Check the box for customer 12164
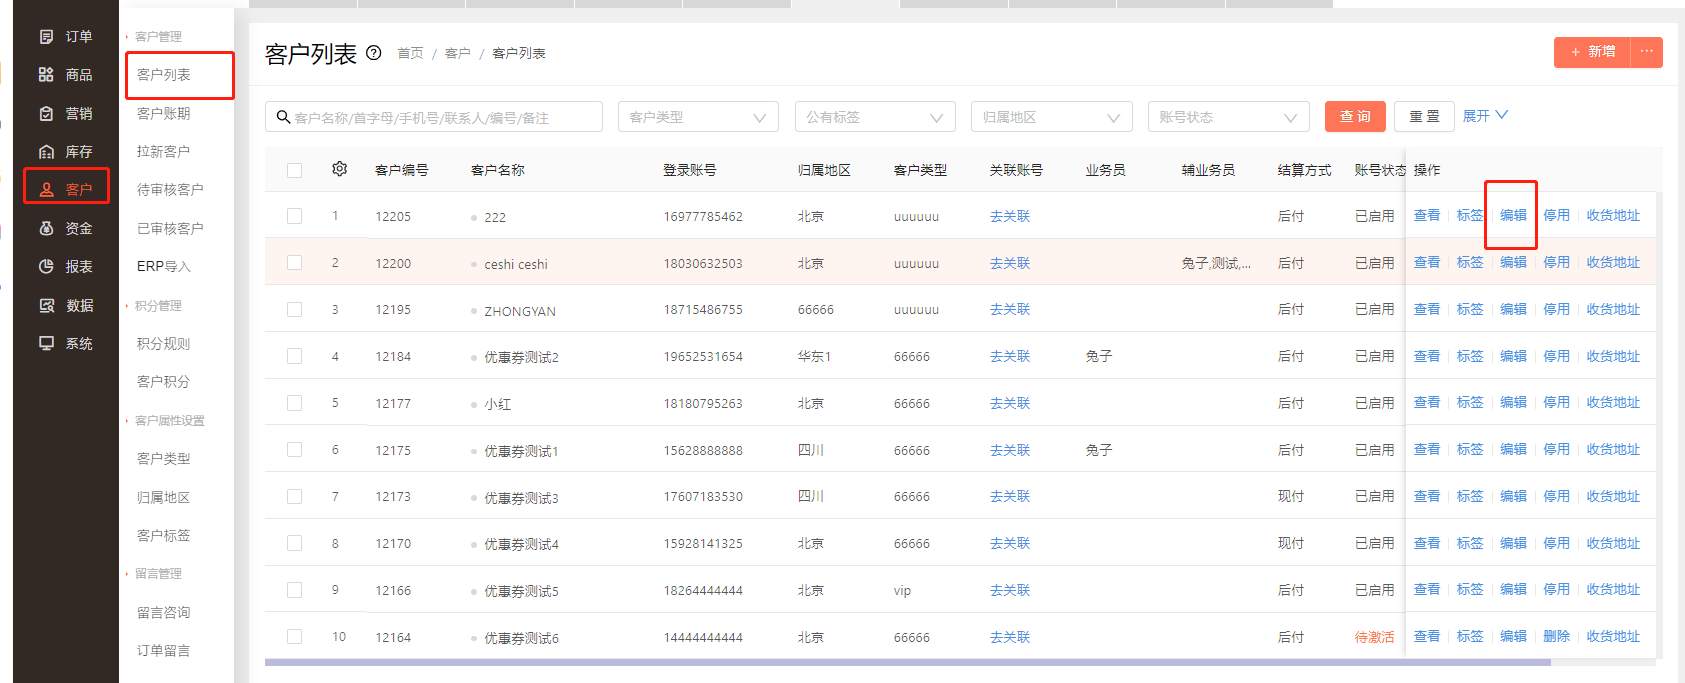This screenshot has width=1685, height=683. 294,636
